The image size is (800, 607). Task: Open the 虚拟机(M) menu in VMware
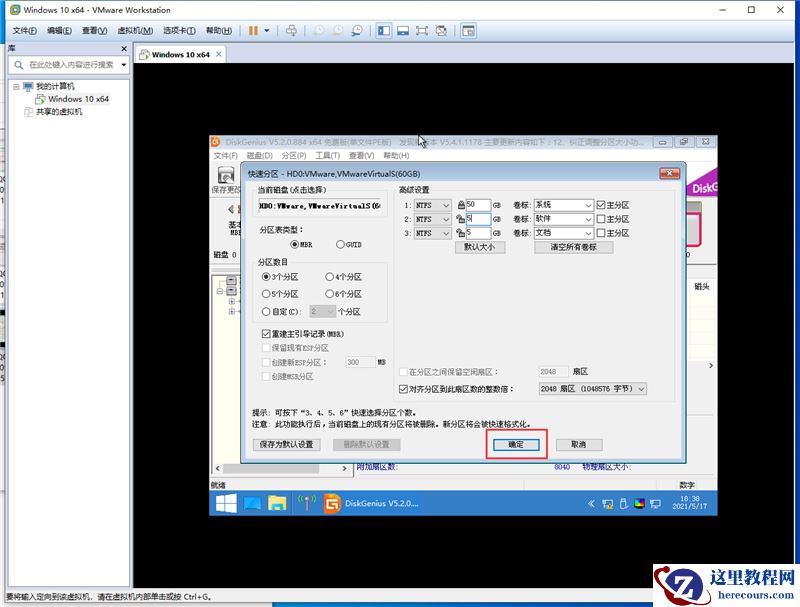(135, 31)
